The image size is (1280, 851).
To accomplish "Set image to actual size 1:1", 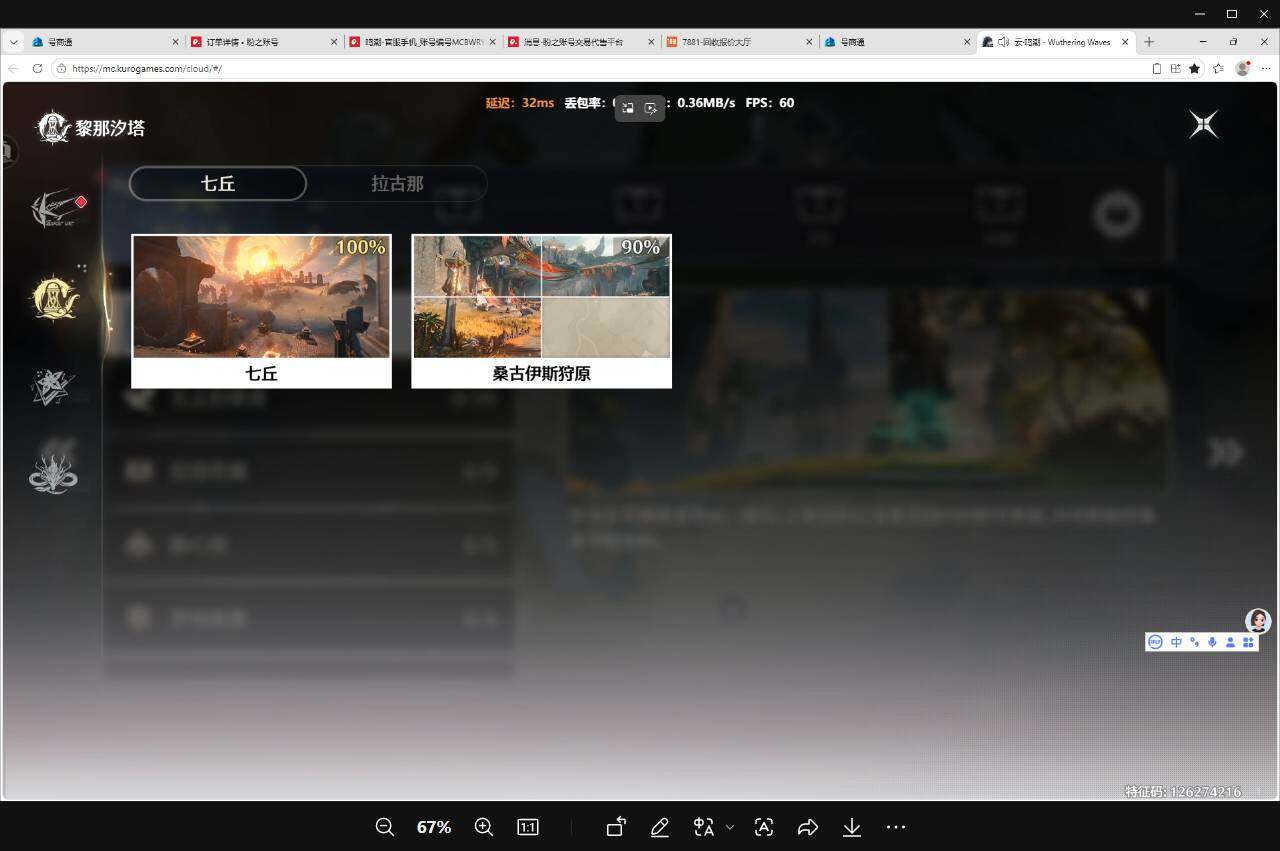I will (x=528, y=827).
